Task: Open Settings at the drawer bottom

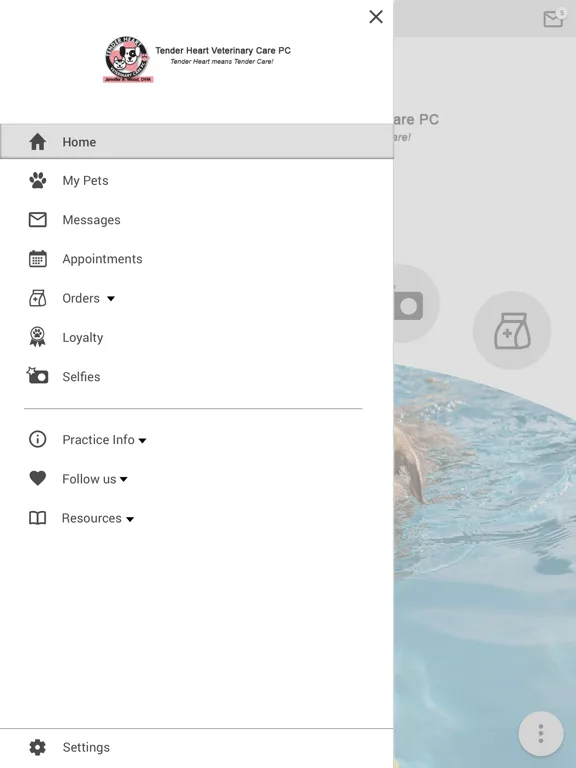Action: [x=196, y=747]
